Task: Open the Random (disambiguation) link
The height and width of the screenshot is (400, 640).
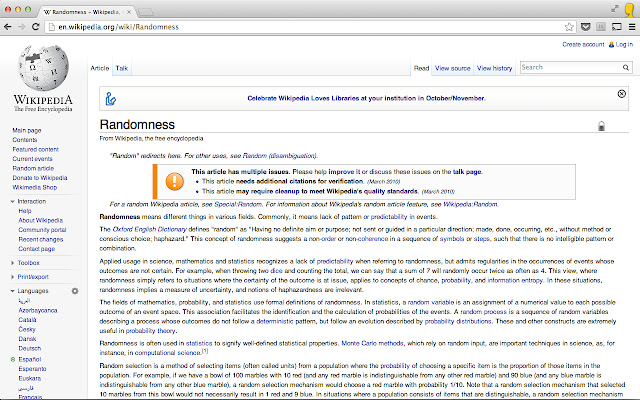Action: click(x=280, y=156)
